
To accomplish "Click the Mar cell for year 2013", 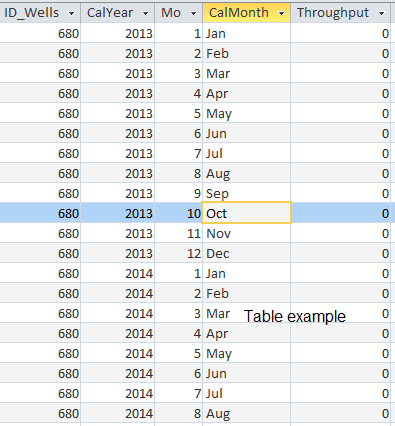I will 247,73.
